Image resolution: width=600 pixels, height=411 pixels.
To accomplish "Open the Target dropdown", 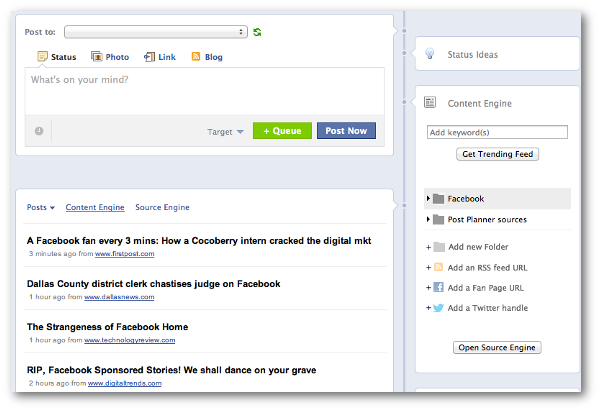I will (x=225, y=132).
